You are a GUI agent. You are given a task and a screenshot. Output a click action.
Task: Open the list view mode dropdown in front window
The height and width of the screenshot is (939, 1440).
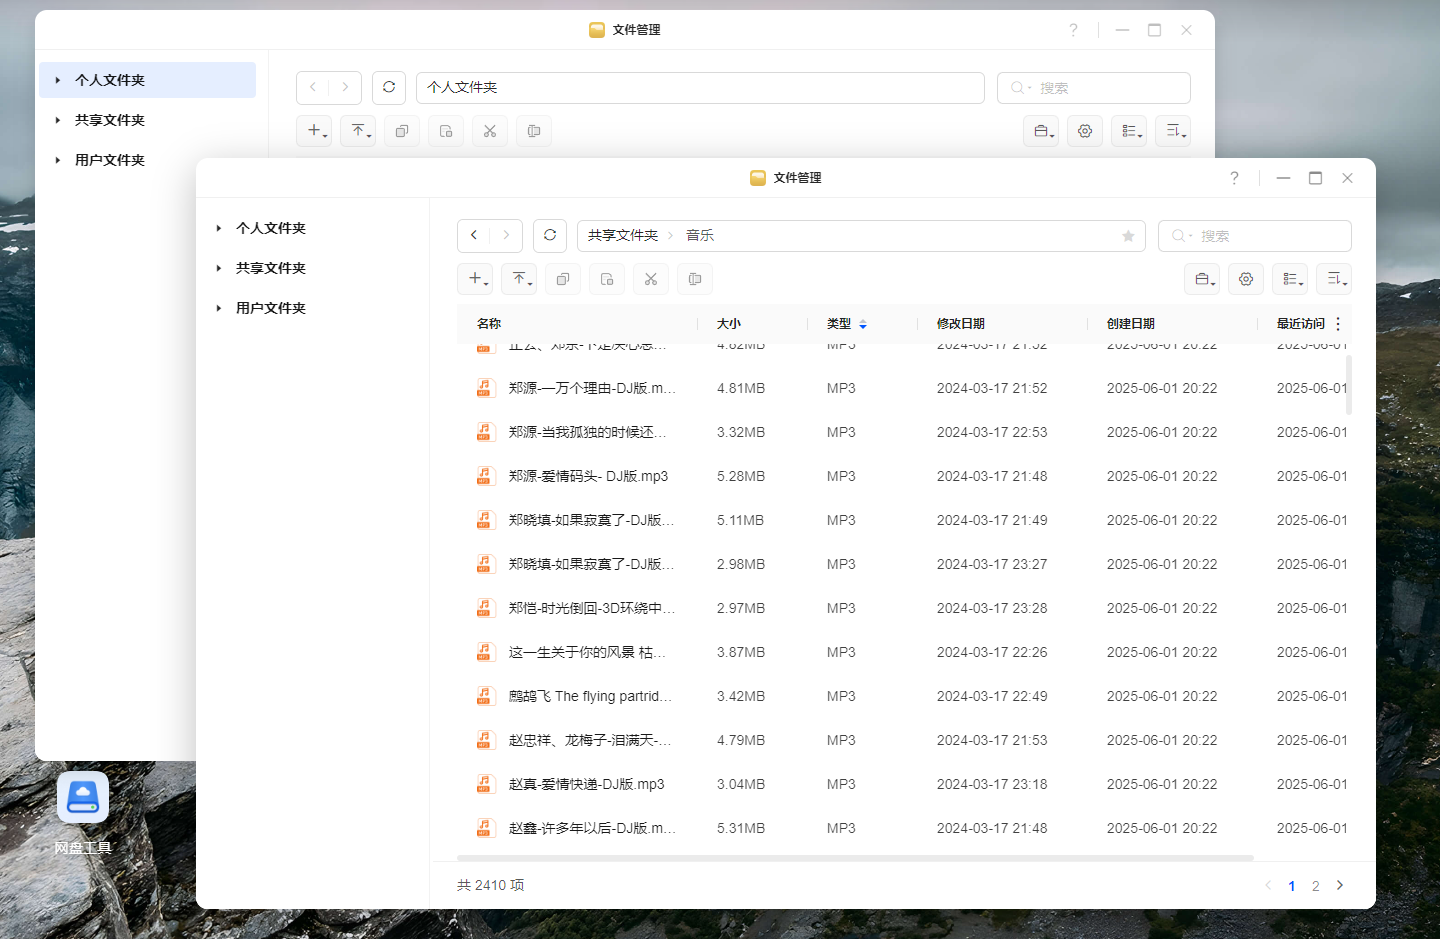coord(1290,279)
